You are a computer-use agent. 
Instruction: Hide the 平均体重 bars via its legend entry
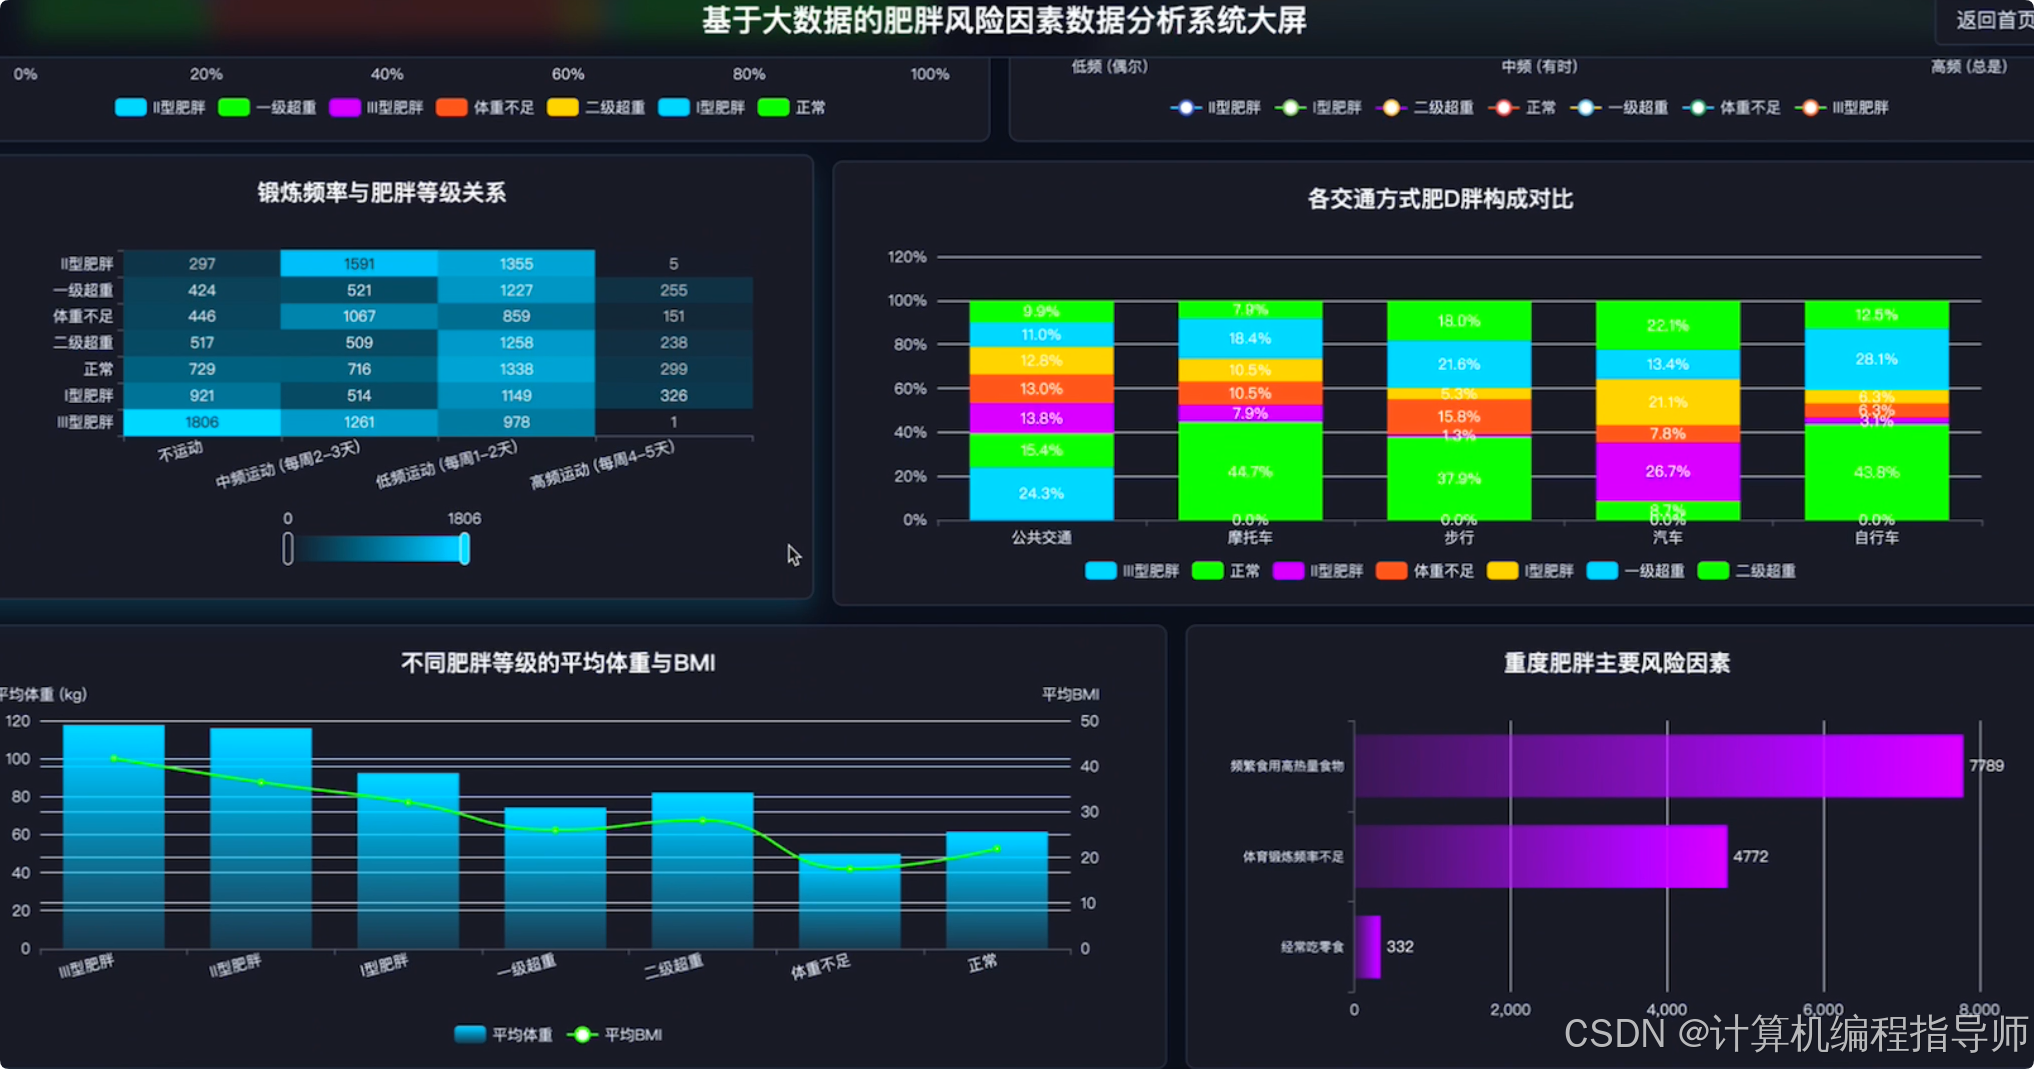(468, 1034)
